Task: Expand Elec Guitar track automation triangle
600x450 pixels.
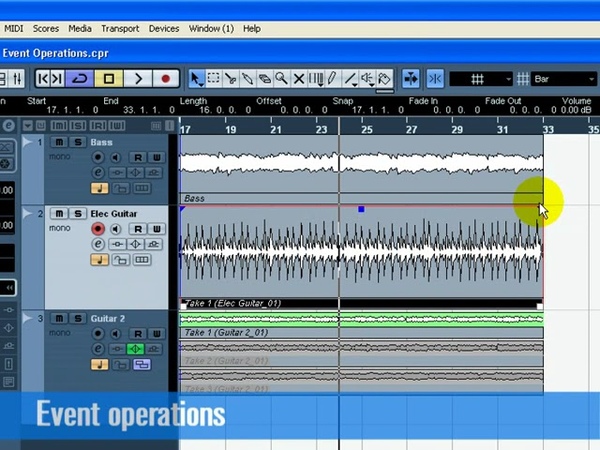Action: click(x=27, y=214)
